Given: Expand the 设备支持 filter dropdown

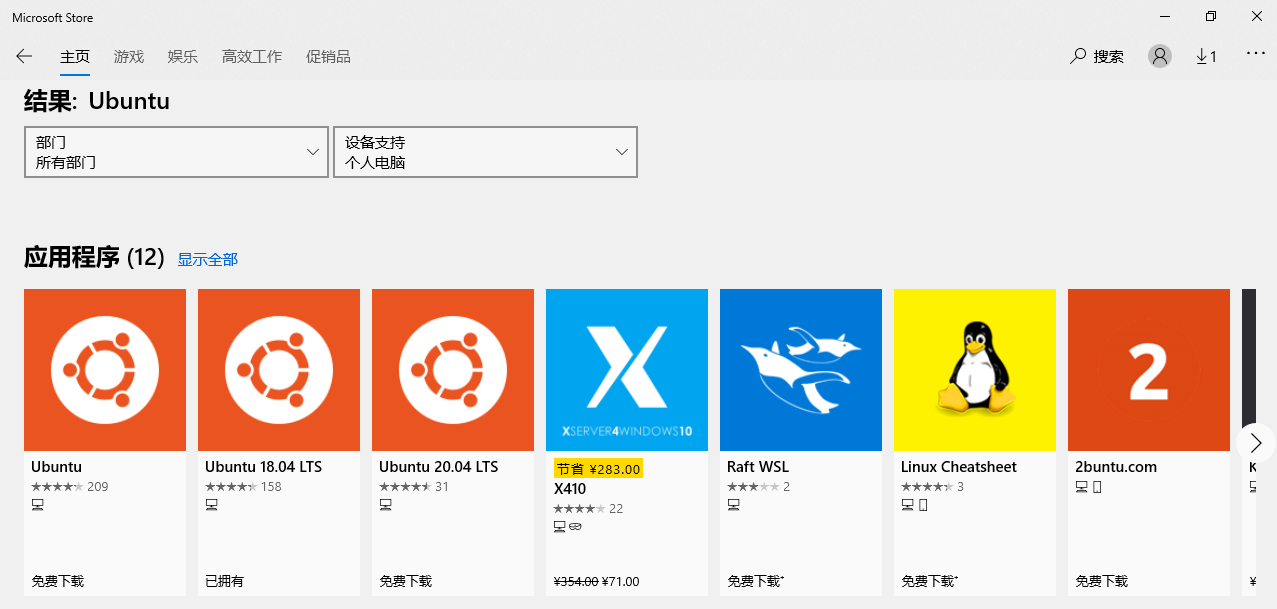Looking at the screenshot, I should [485, 152].
